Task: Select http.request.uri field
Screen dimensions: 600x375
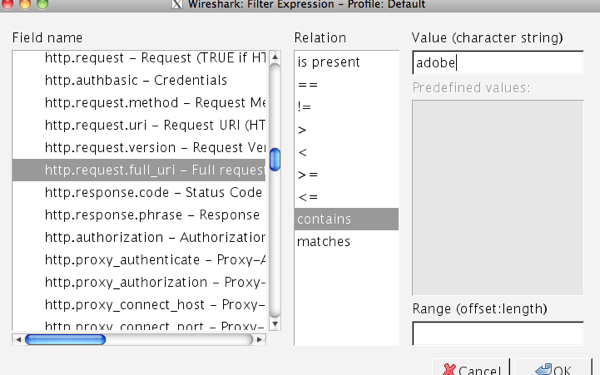Action: click(139, 125)
